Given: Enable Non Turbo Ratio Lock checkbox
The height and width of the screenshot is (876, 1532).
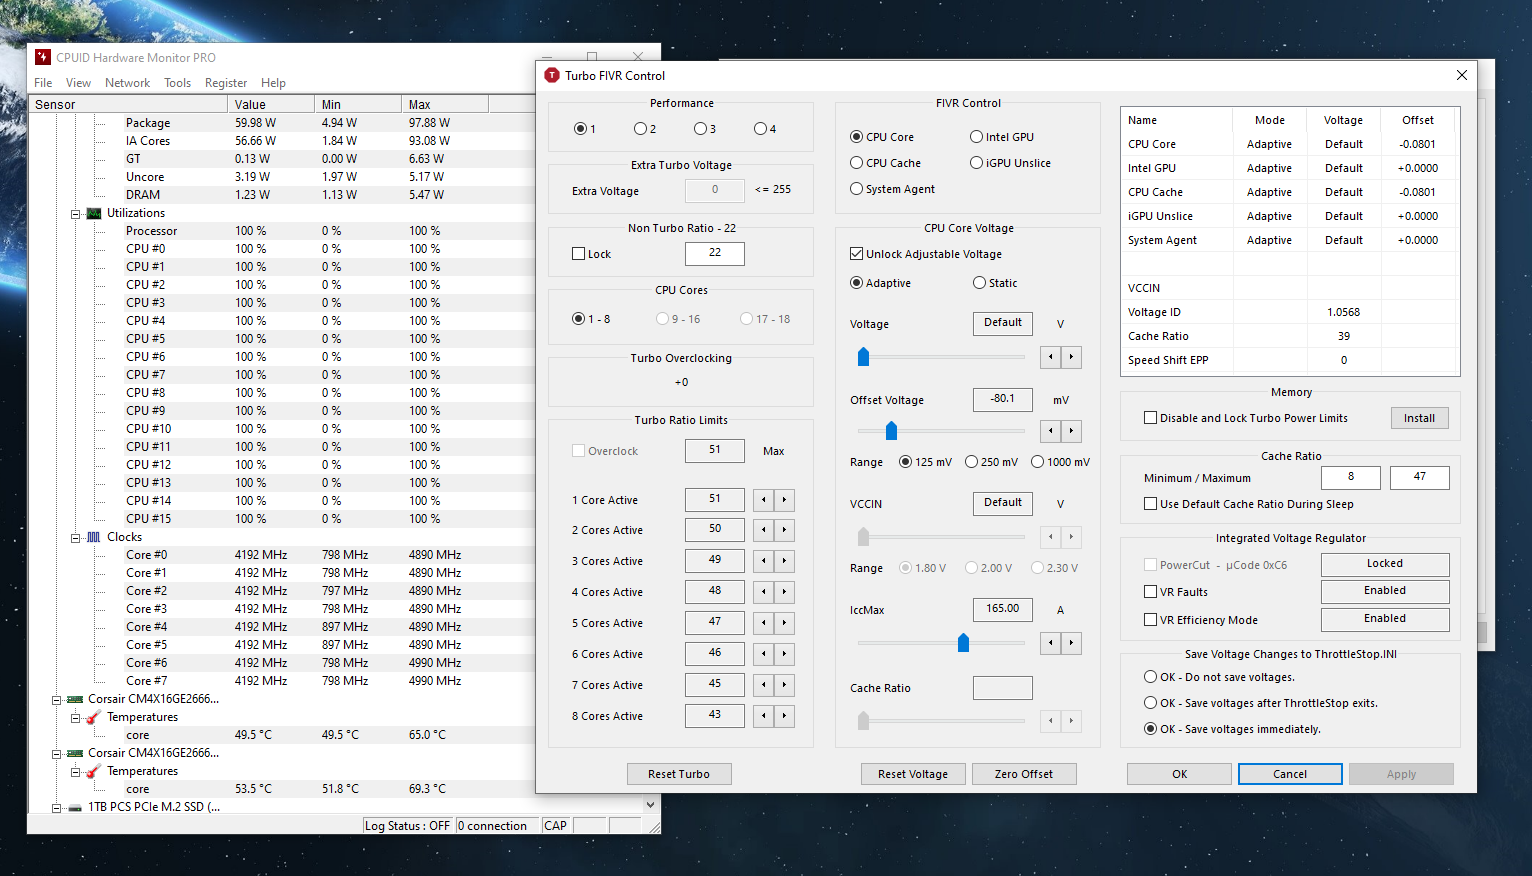Looking at the screenshot, I should (x=578, y=254).
